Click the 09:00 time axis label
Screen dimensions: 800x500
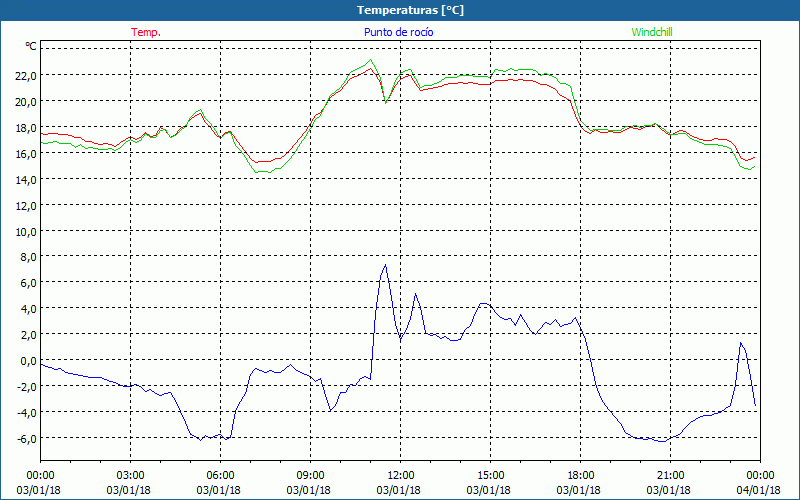pos(310,476)
